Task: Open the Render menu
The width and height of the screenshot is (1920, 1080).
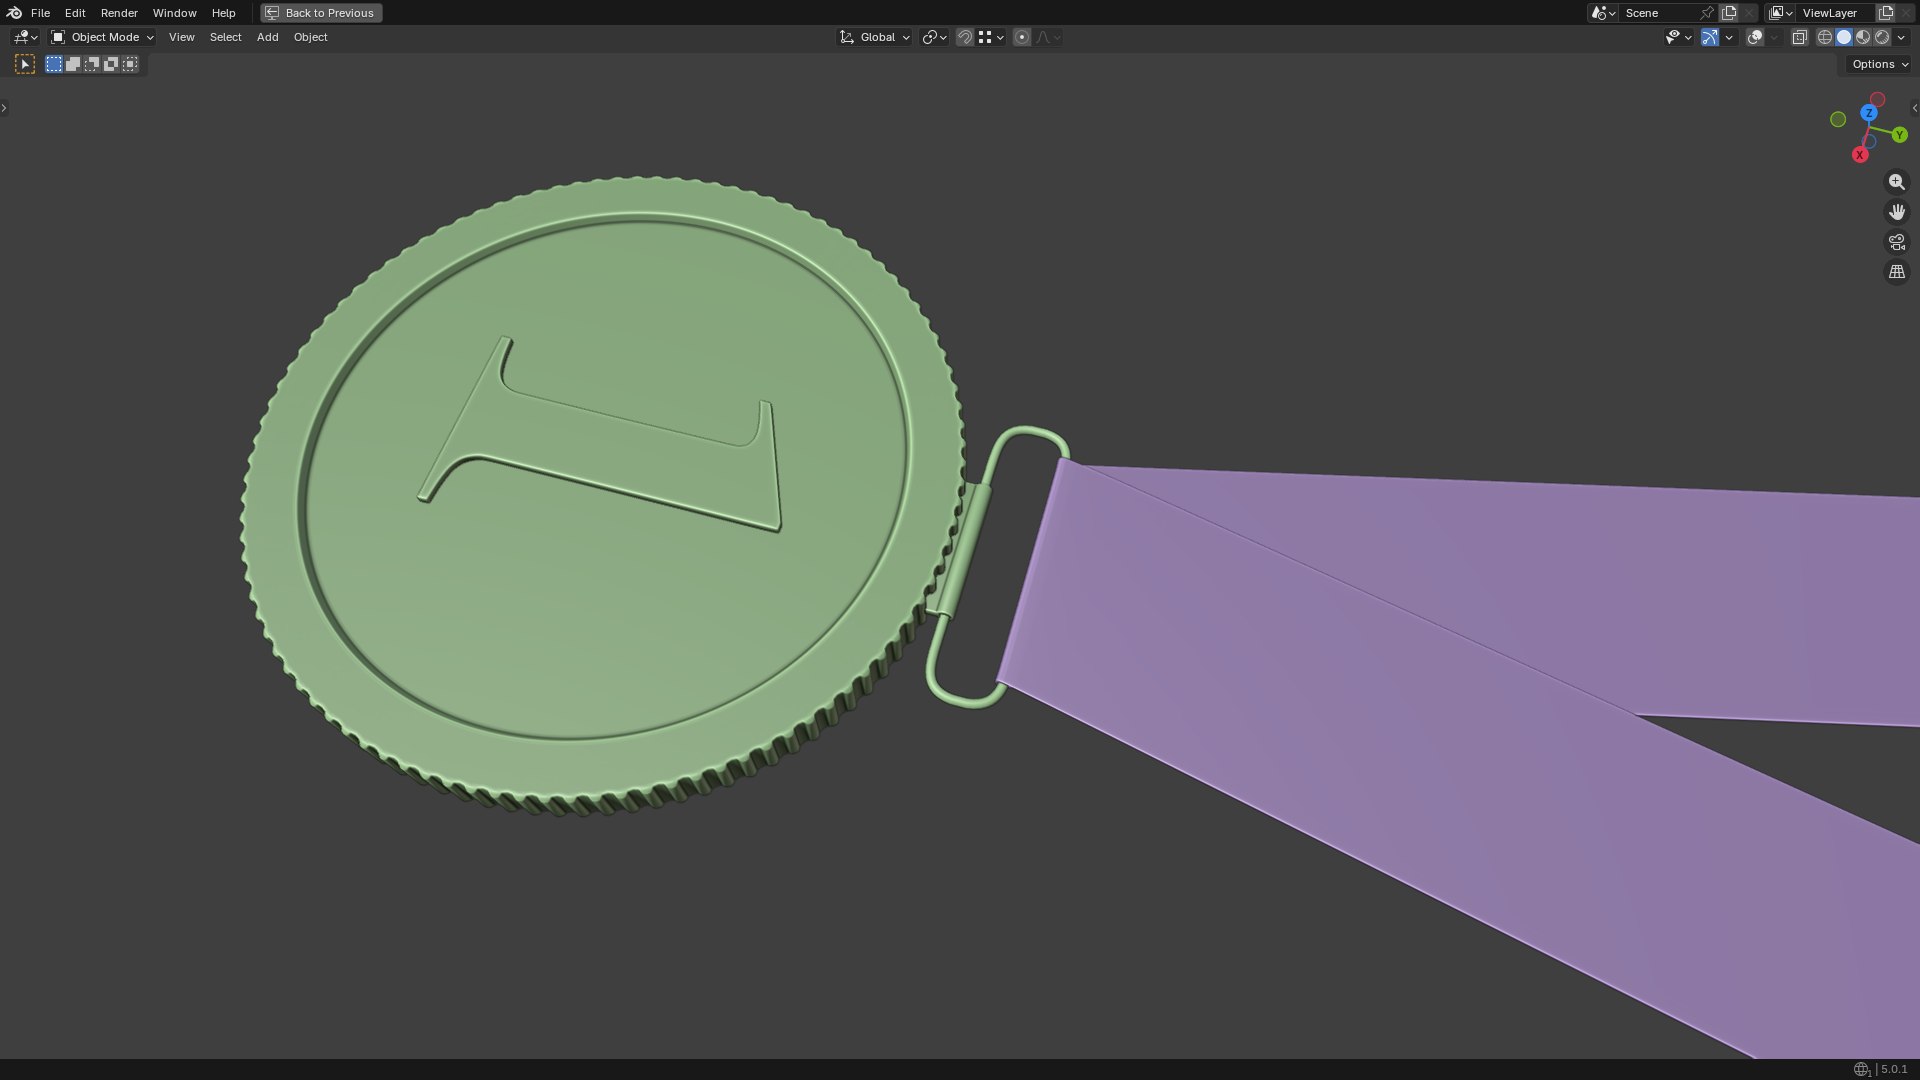Action: (x=119, y=13)
